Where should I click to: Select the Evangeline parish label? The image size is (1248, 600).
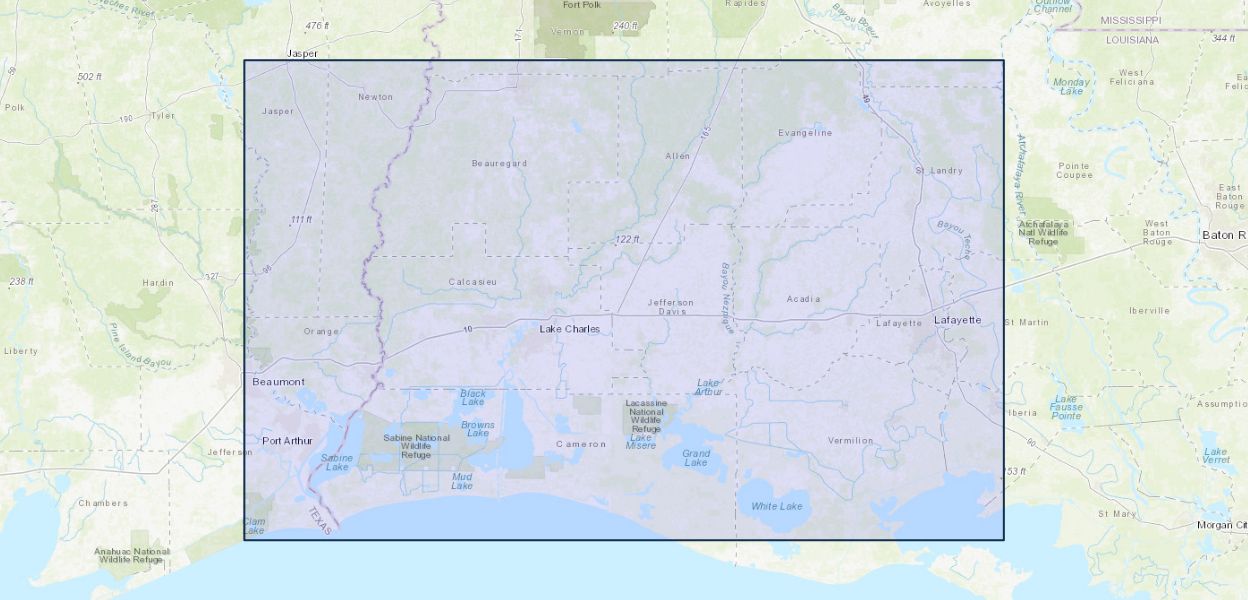tap(805, 133)
